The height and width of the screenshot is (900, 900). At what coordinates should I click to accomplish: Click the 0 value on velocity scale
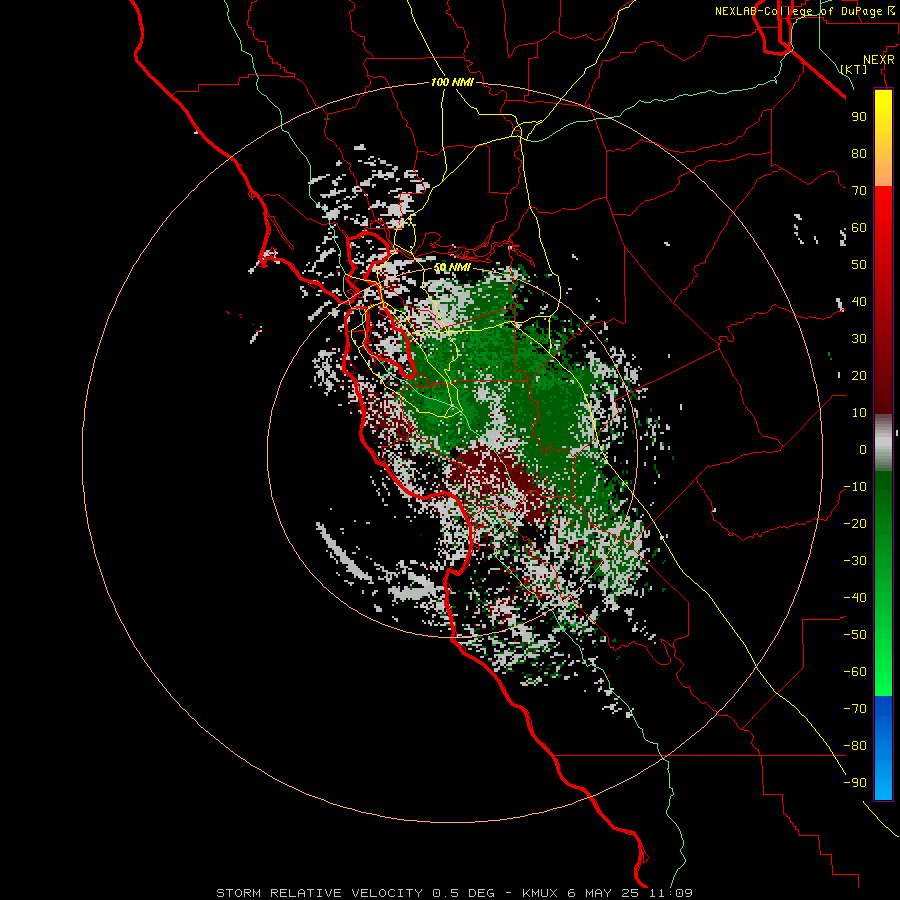[863, 449]
